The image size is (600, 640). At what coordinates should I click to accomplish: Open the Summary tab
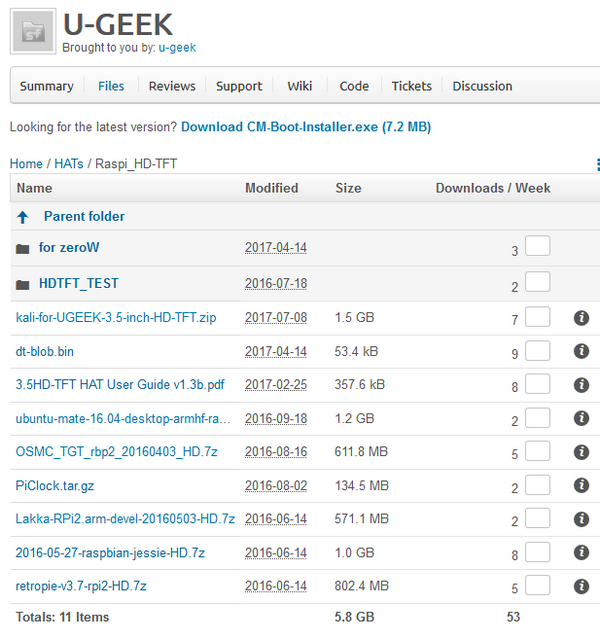click(47, 86)
